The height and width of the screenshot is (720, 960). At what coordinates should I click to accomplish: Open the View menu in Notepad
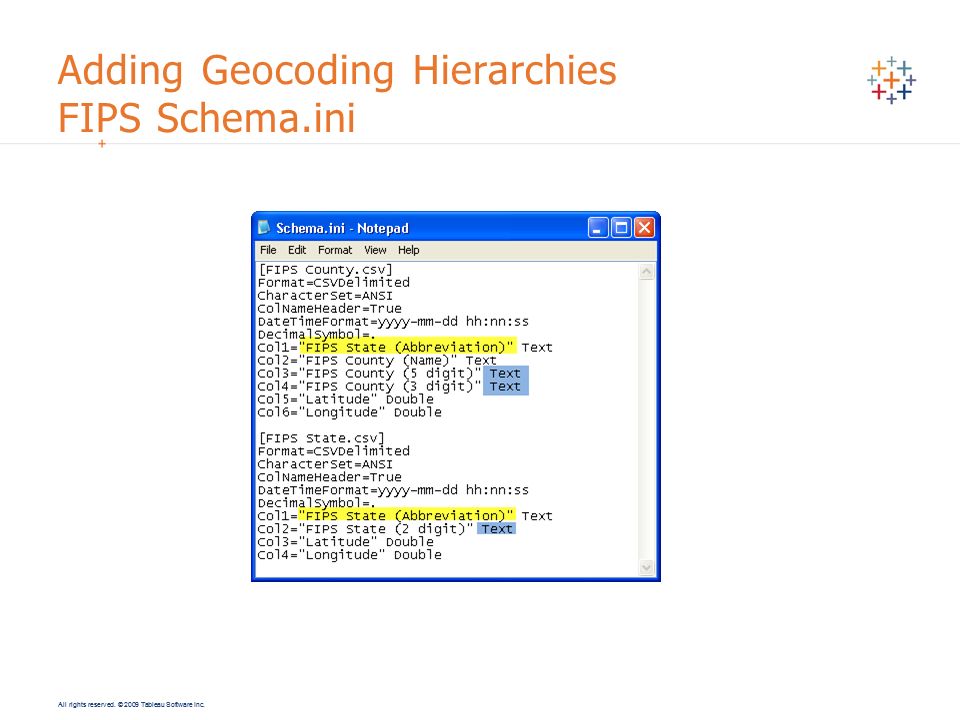(x=375, y=250)
